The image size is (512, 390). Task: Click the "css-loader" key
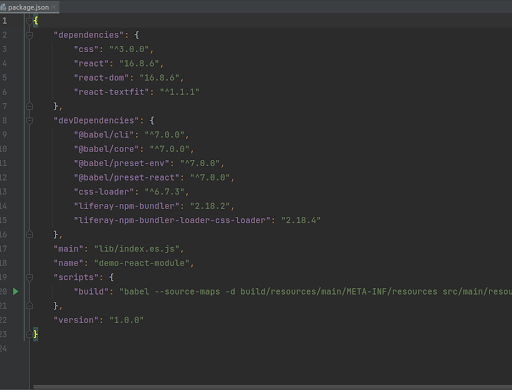104,192
